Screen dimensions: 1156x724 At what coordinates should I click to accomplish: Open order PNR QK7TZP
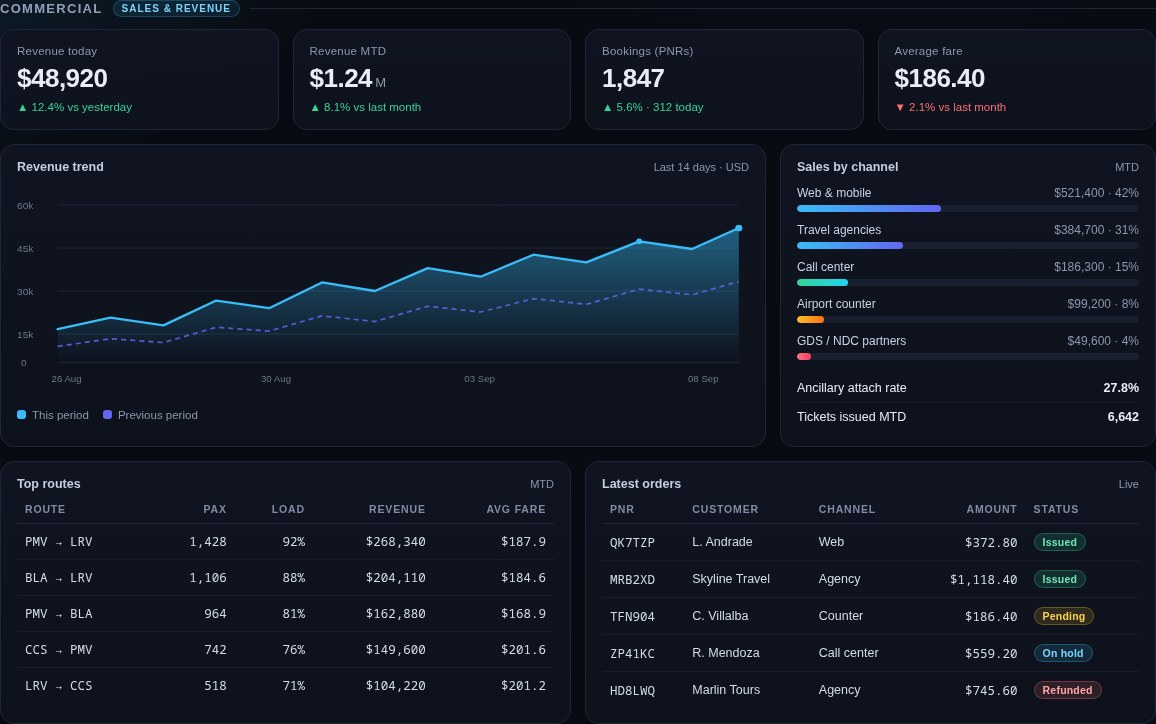tap(632, 543)
